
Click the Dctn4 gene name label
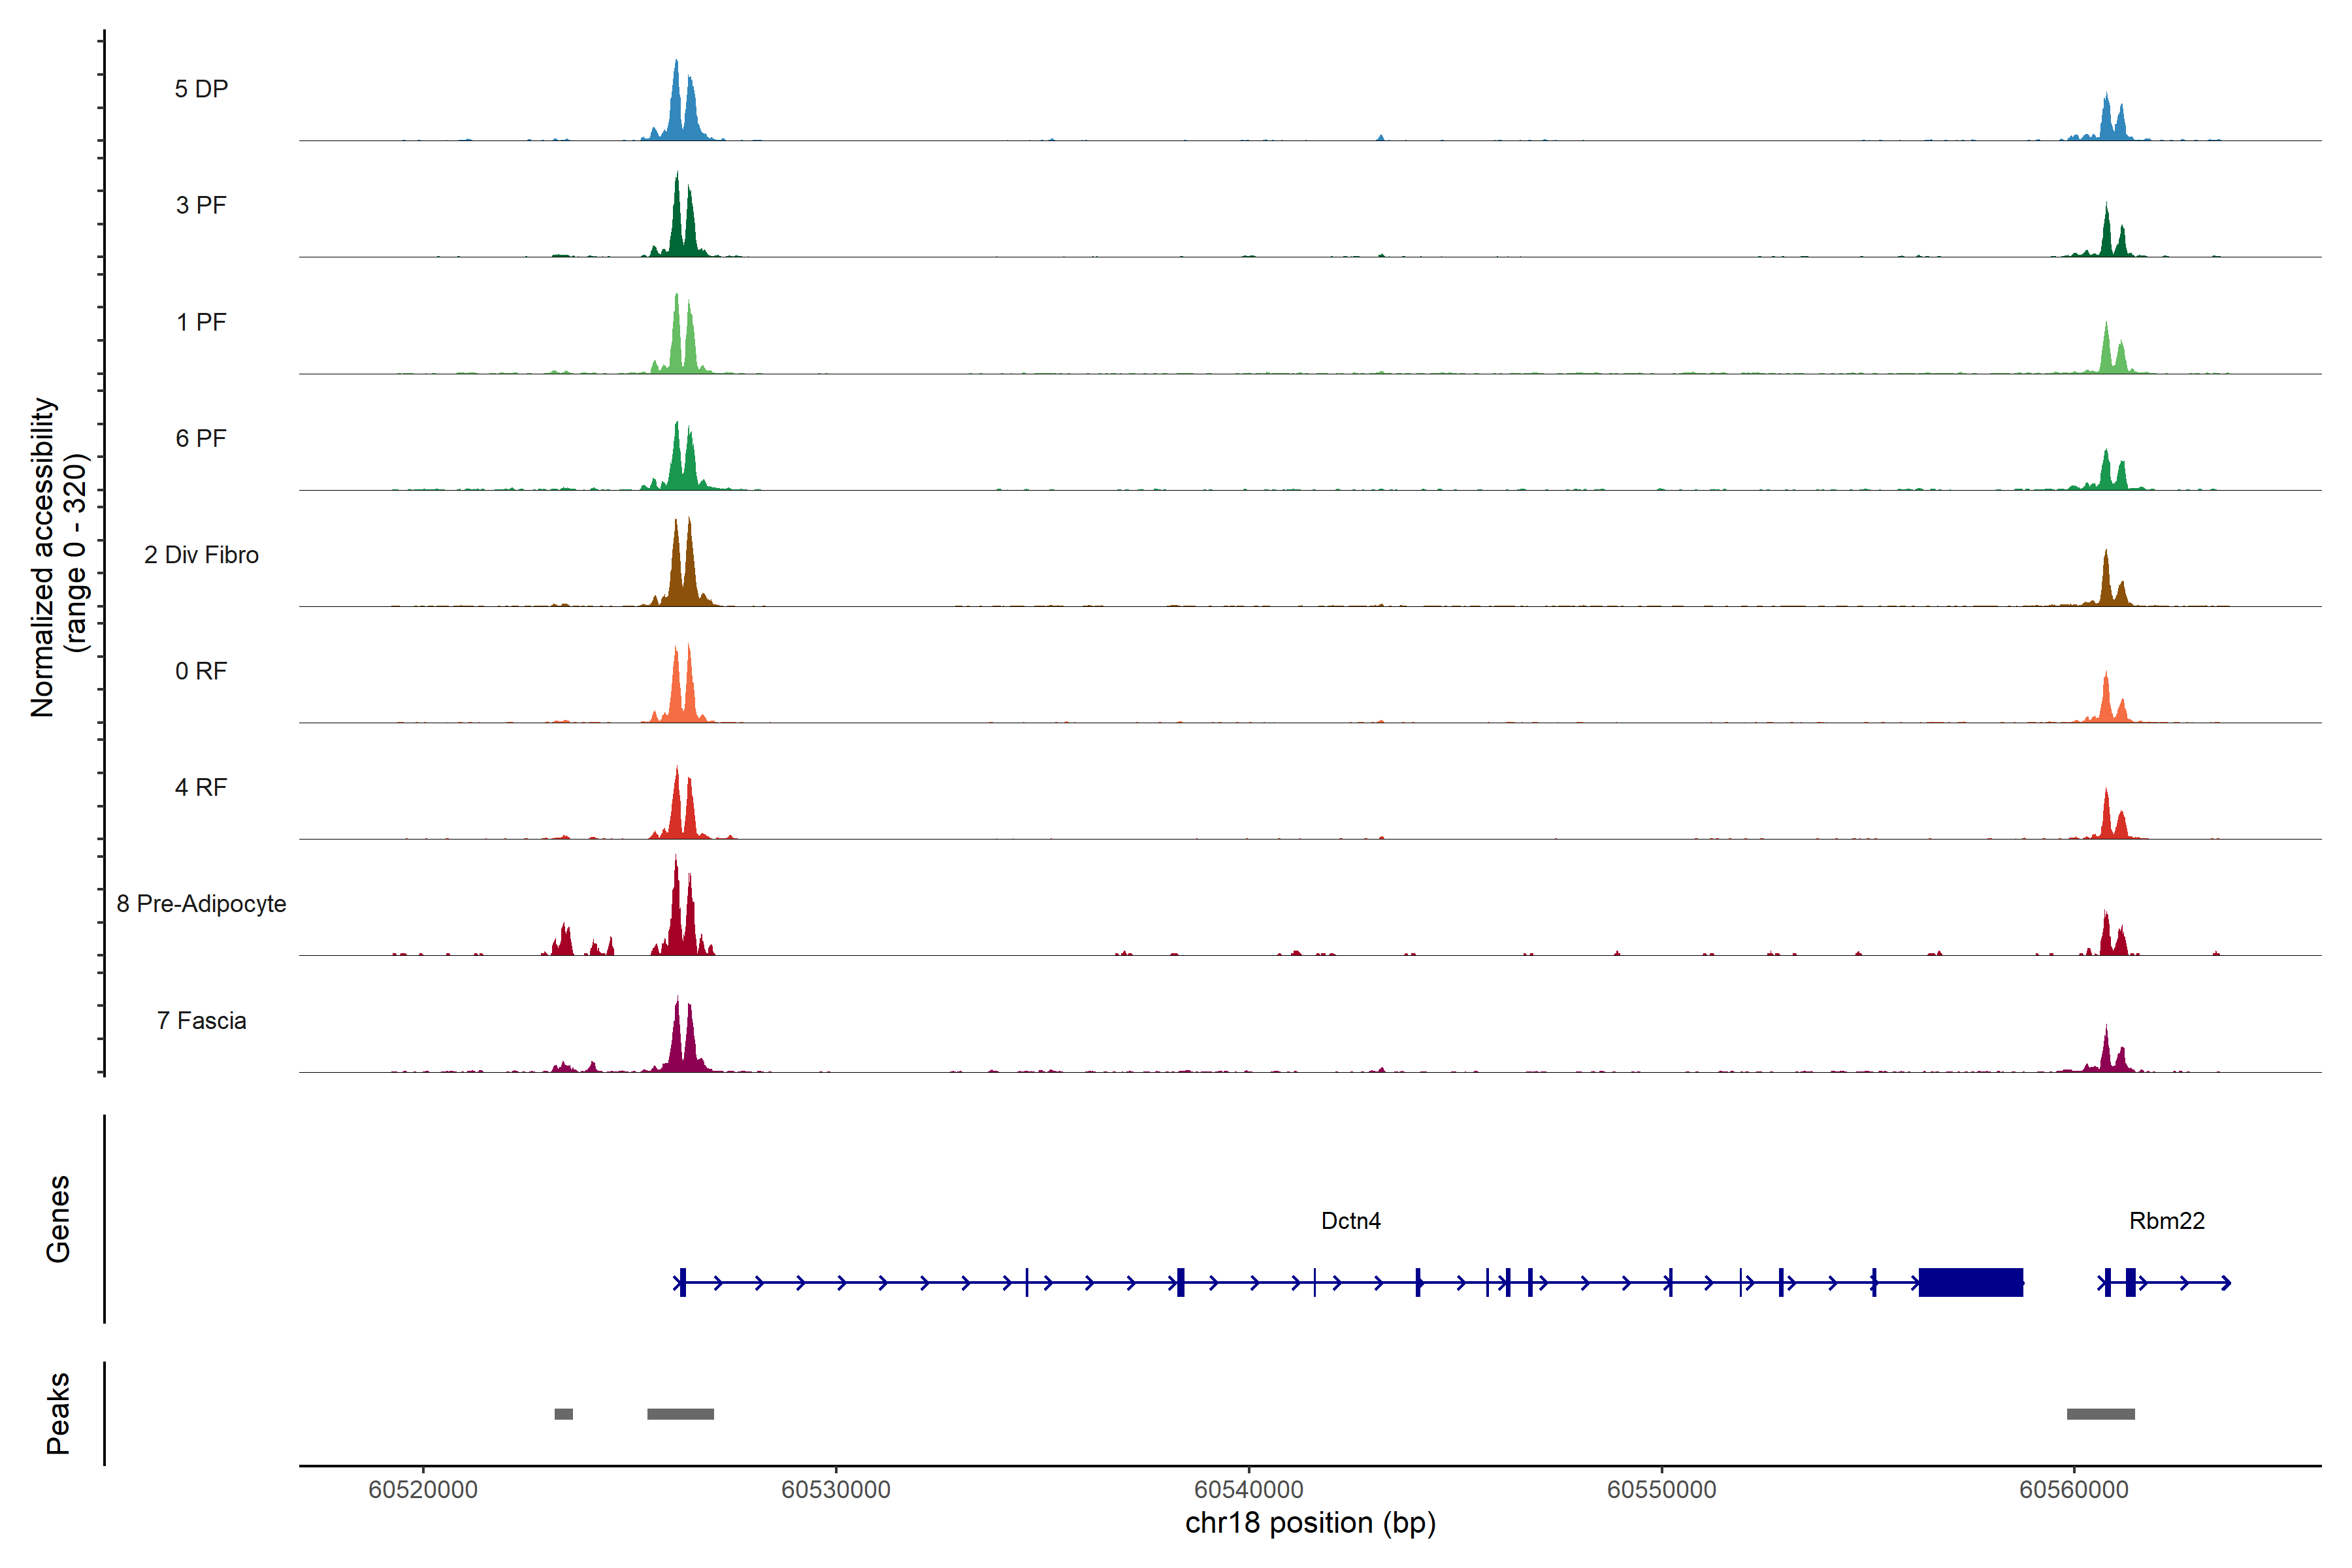1350,1221
